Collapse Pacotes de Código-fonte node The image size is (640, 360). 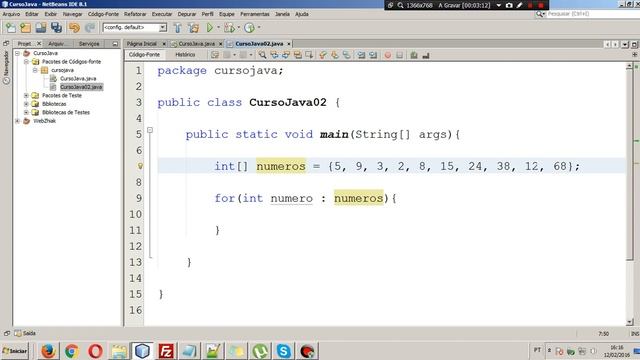point(26,62)
